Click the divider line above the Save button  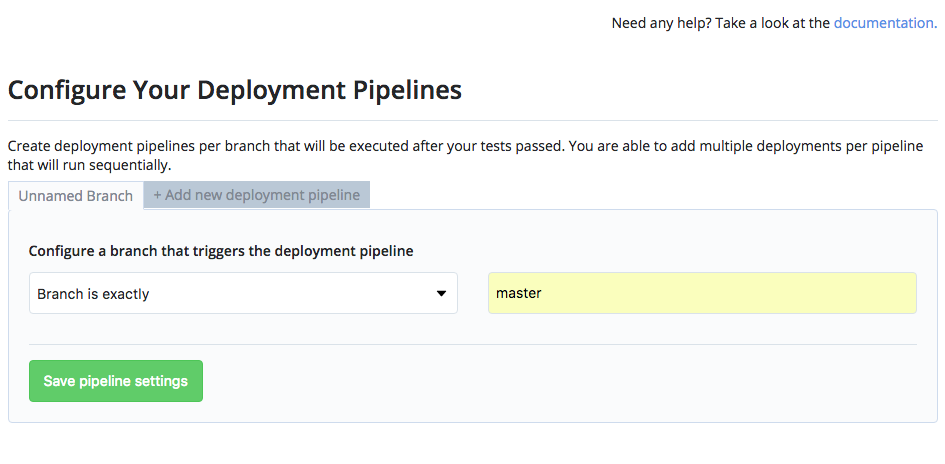tap(472, 344)
